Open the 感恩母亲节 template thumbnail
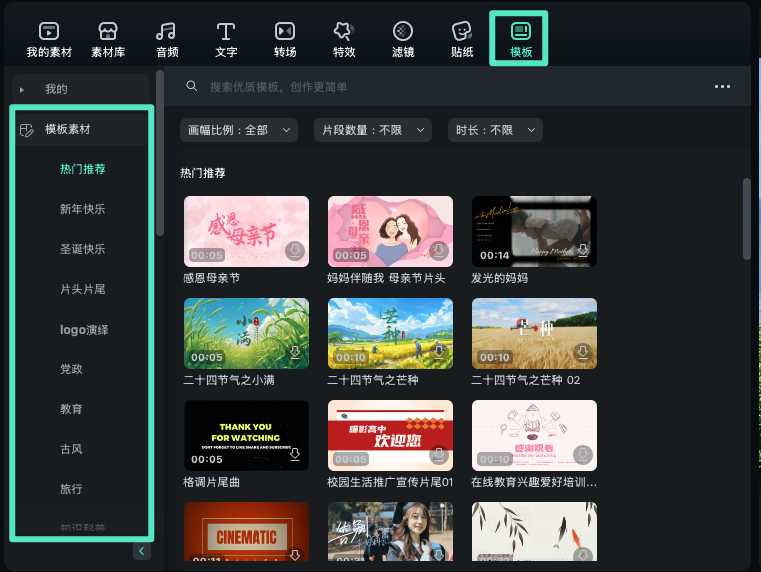The width and height of the screenshot is (761, 572). pos(246,231)
